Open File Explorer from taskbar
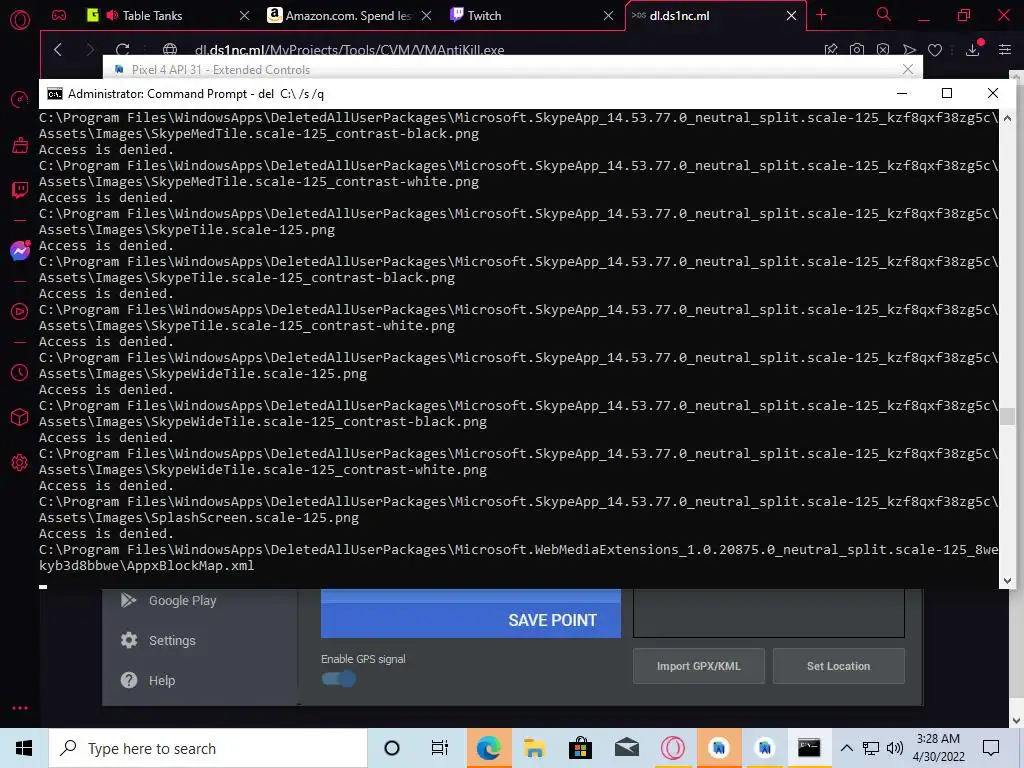 (534, 748)
